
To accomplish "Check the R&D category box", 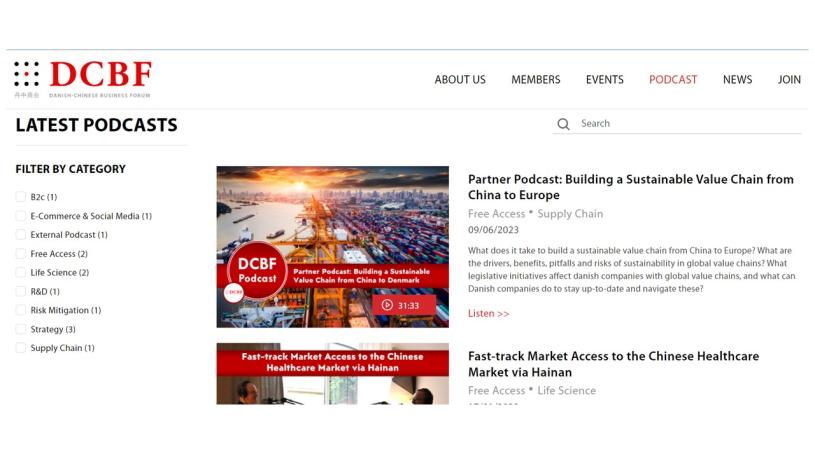I will click(x=21, y=291).
